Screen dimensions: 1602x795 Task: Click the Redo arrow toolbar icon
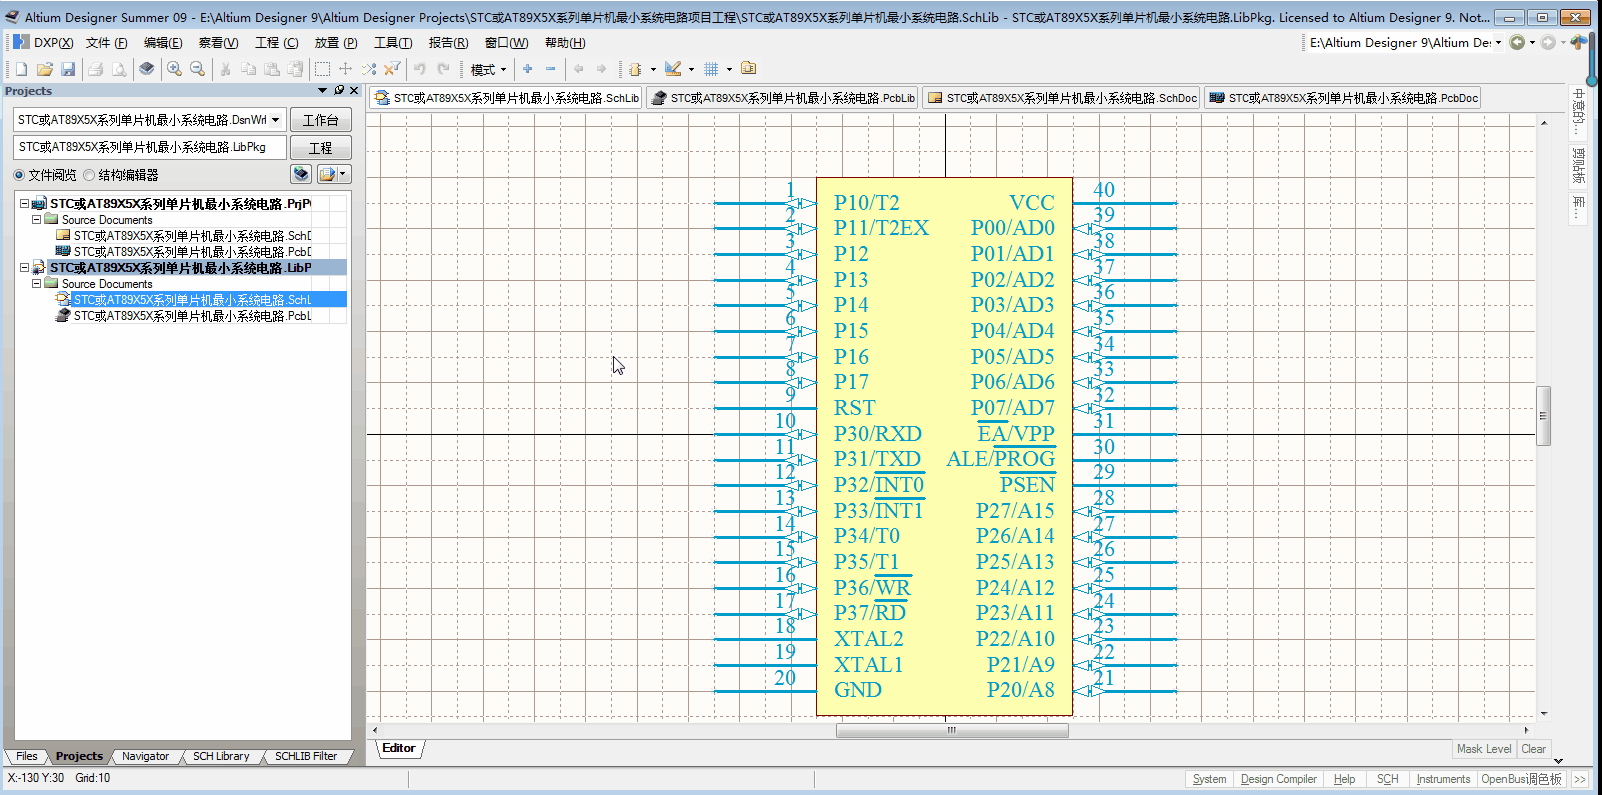point(443,69)
